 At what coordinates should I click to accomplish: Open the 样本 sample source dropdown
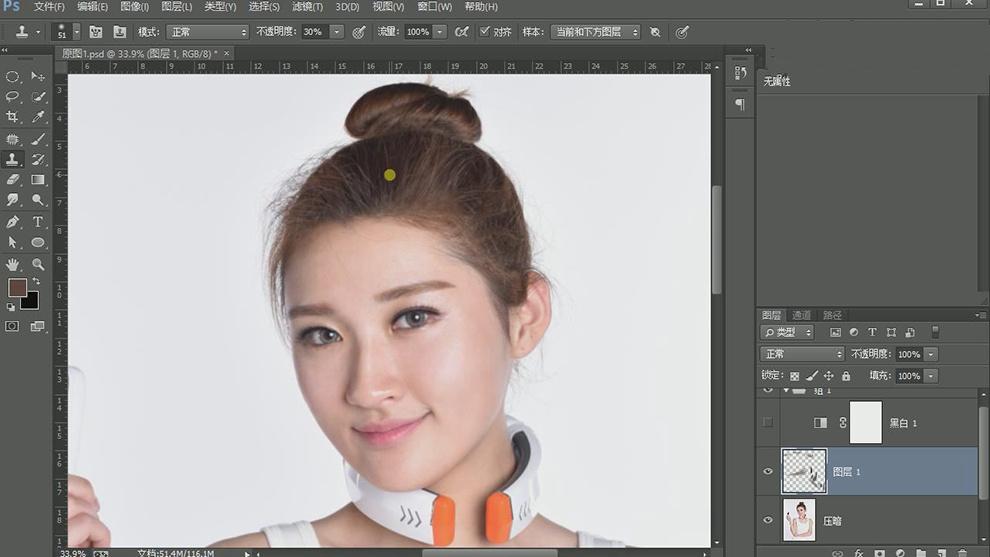596,32
